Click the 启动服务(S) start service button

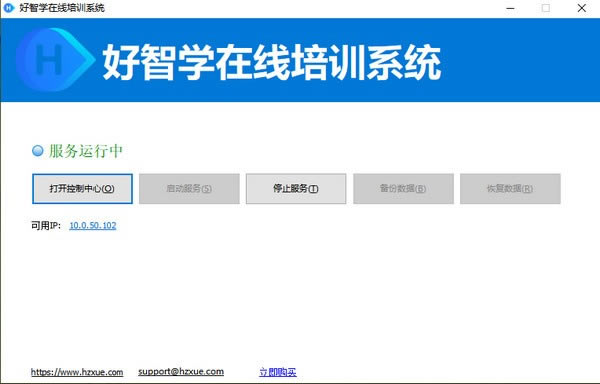tap(189, 189)
